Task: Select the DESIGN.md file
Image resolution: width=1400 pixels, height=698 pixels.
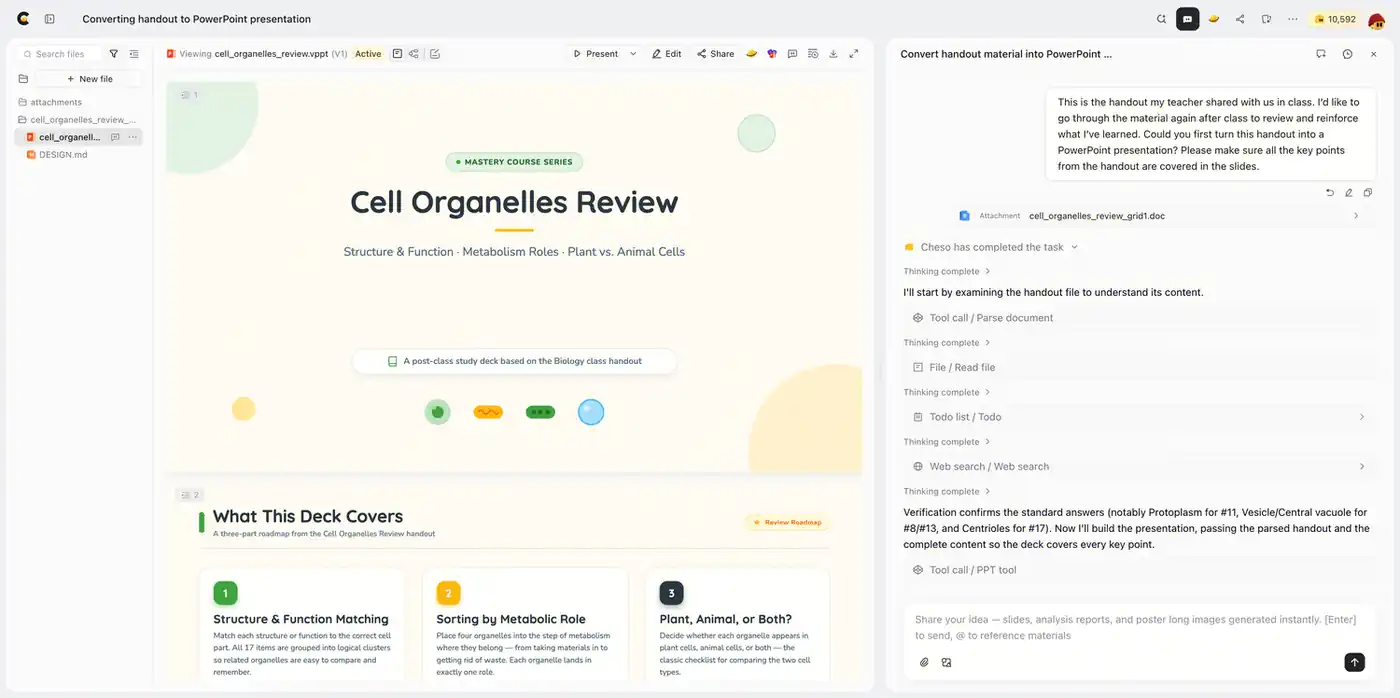Action: click(63, 155)
